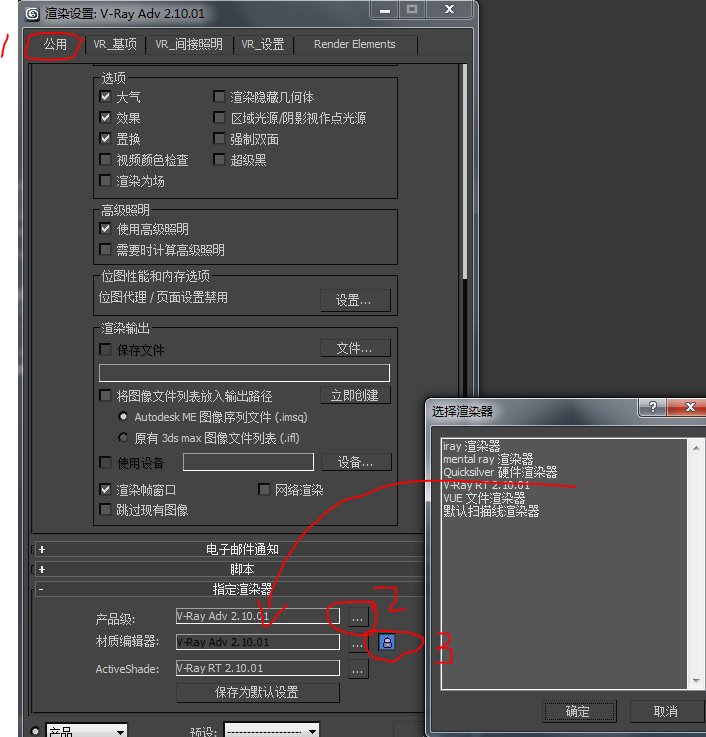The height and width of the screenshot is (737, 706).
Task: Enable 渲染隐藏几何体 checkbox
Action: click(219, 96)
